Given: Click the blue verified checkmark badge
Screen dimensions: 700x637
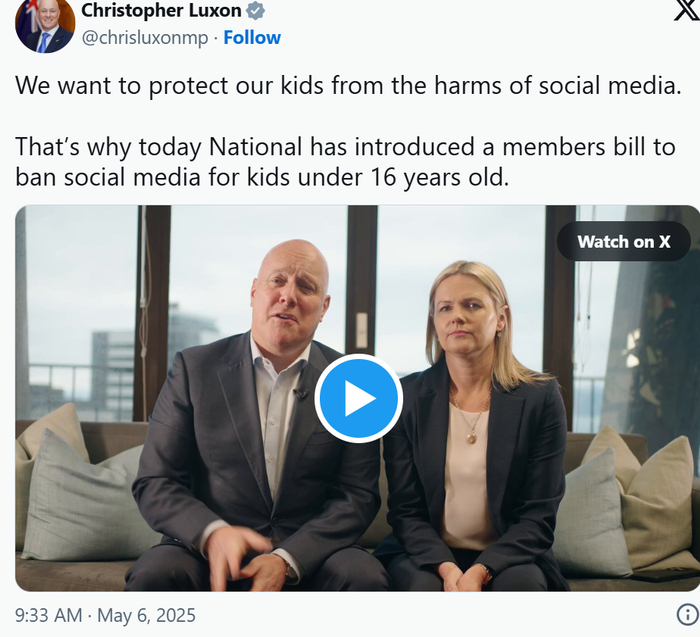Looking at the screenshot, I should click(x=256, y=11).
